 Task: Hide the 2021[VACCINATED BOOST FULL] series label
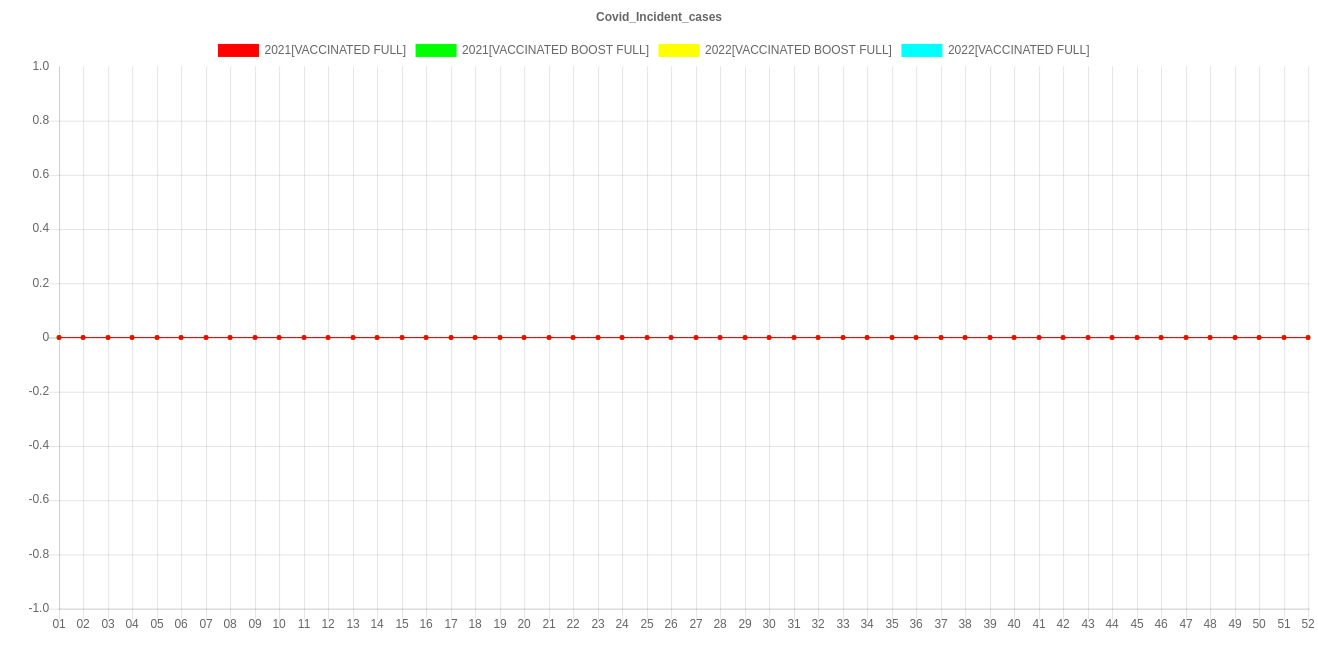coord(555,50)
